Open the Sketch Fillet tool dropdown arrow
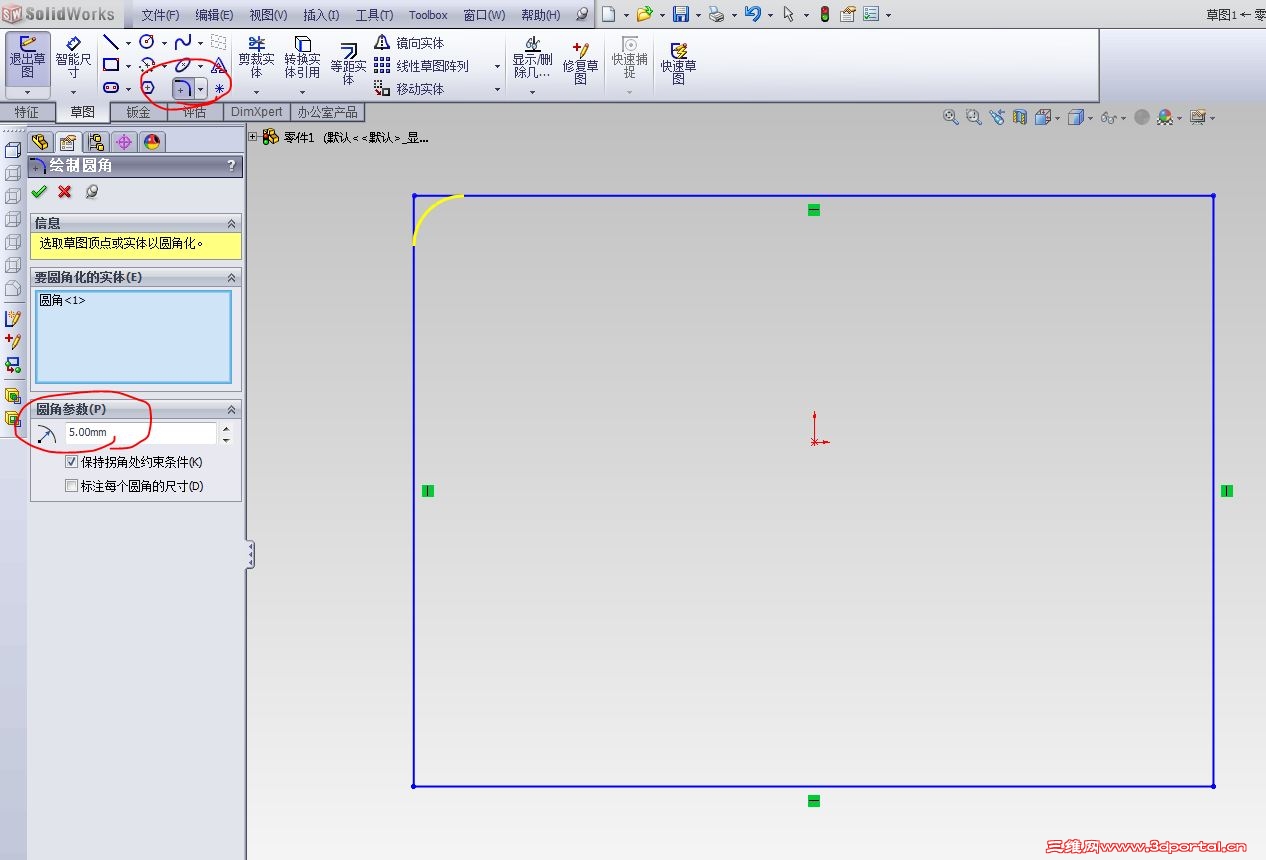Viewport: 1266px width, 860px height. (201, 89)
